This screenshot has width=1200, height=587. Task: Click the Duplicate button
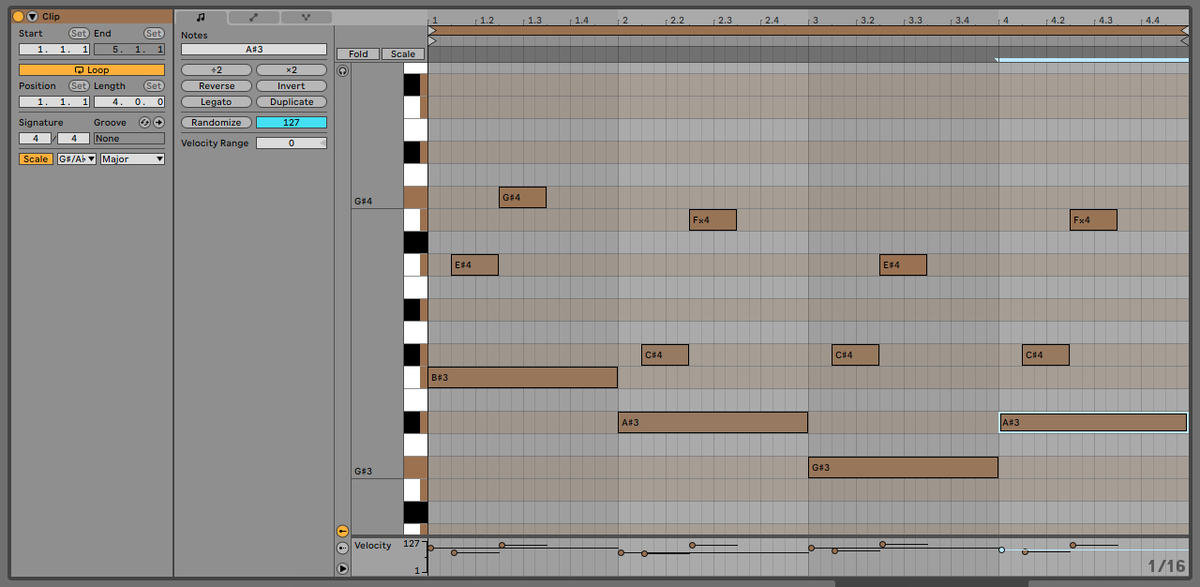[291, 102]
